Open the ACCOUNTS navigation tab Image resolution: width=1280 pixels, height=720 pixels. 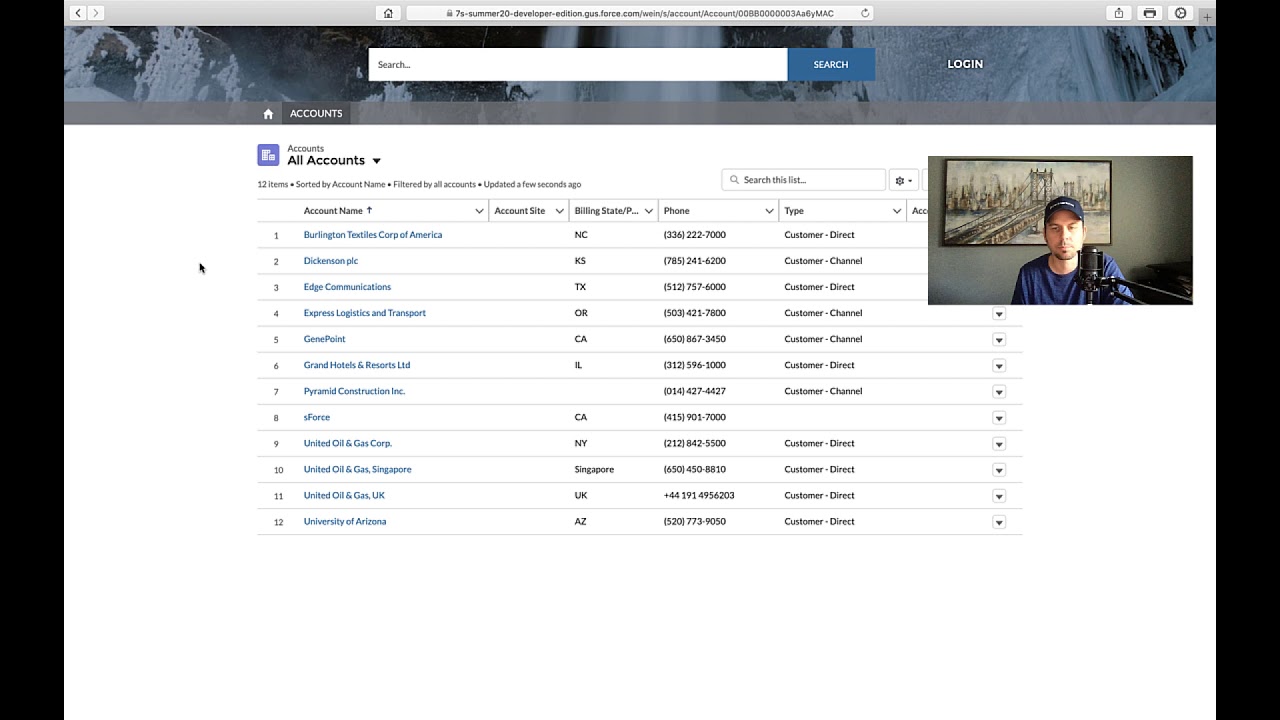point(316,113)
